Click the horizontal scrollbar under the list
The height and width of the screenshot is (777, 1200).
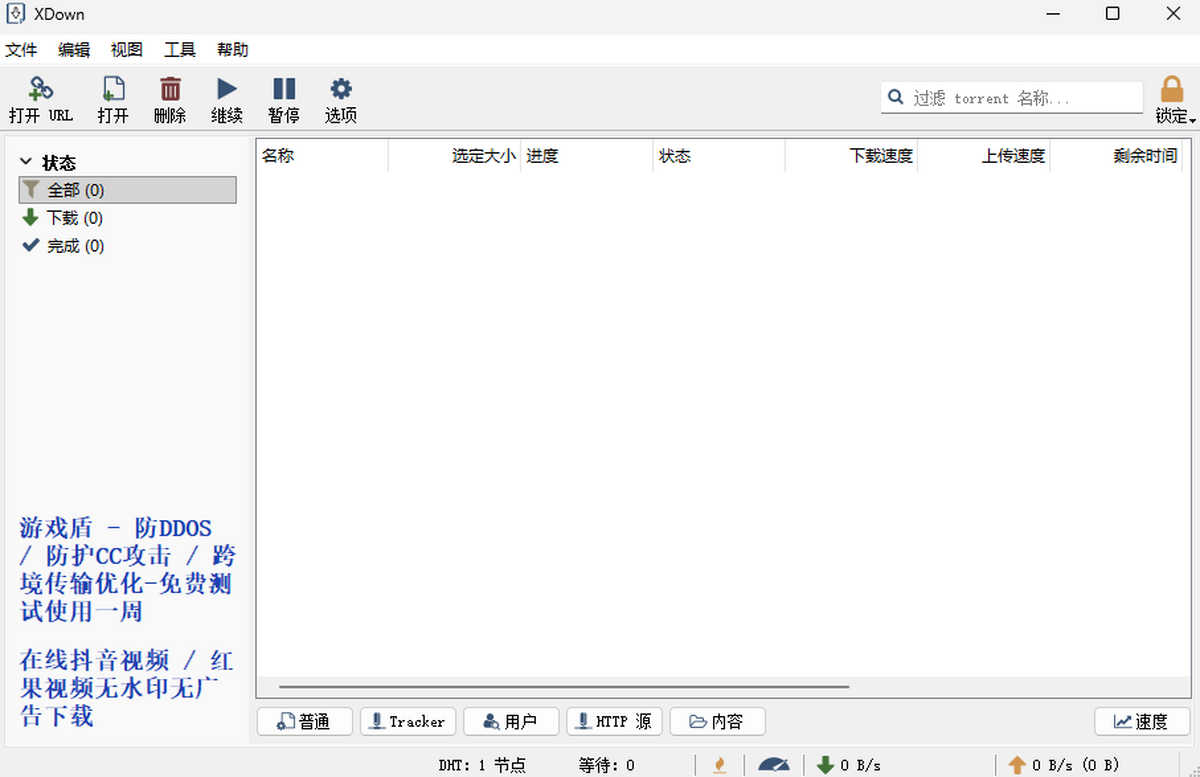tap(564, 687)
